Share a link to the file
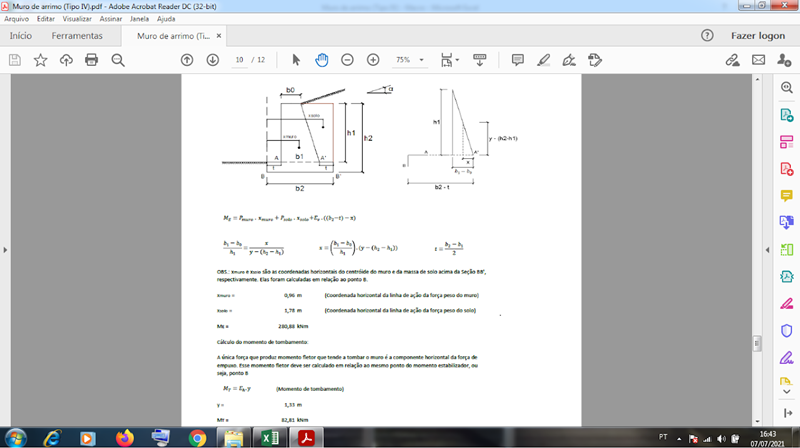The width and height of the screenshot is (800, 448). point(733,60)
